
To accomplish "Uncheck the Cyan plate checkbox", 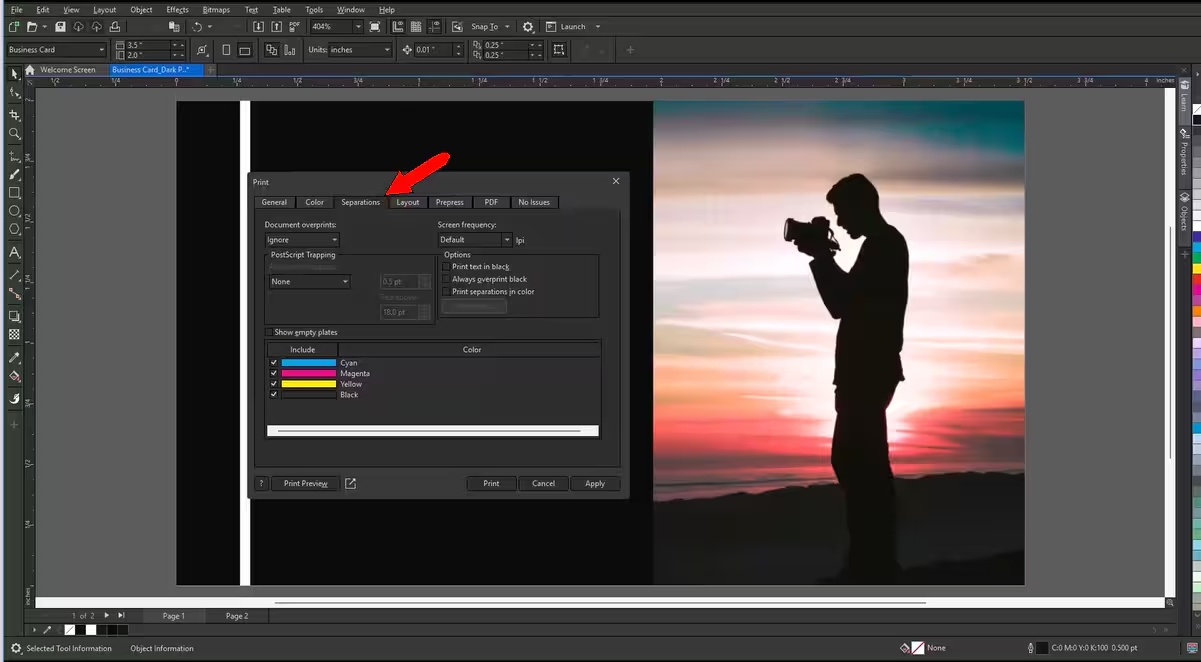I will (273, 363).
